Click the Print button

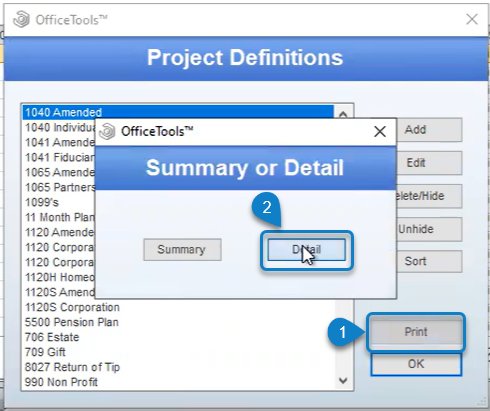416,332
